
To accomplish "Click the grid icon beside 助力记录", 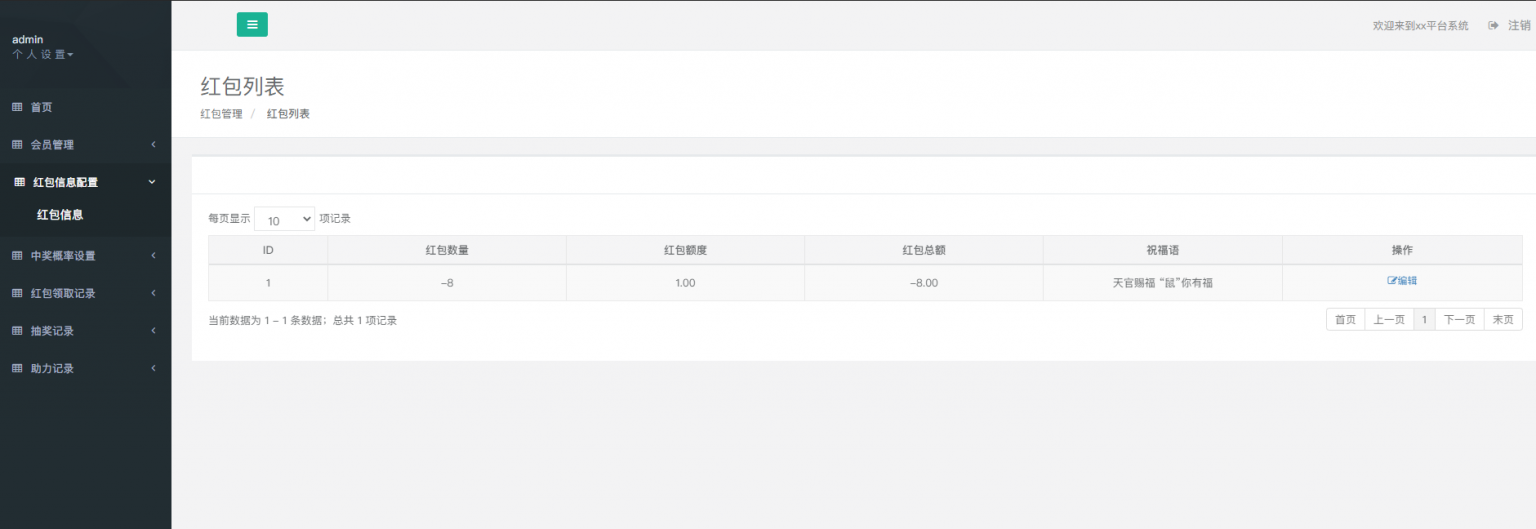I will click(17, 369).
